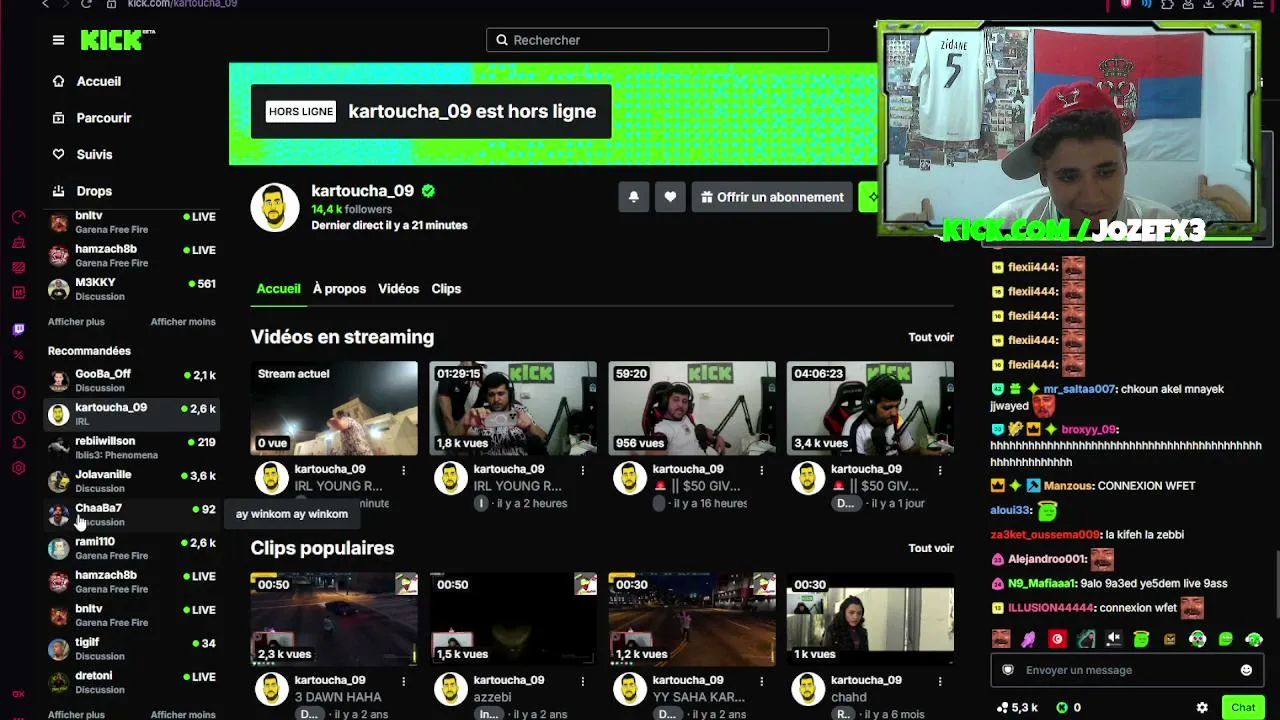
Task: Click chat username Manzous
Action: click(x=1068, y=486)
